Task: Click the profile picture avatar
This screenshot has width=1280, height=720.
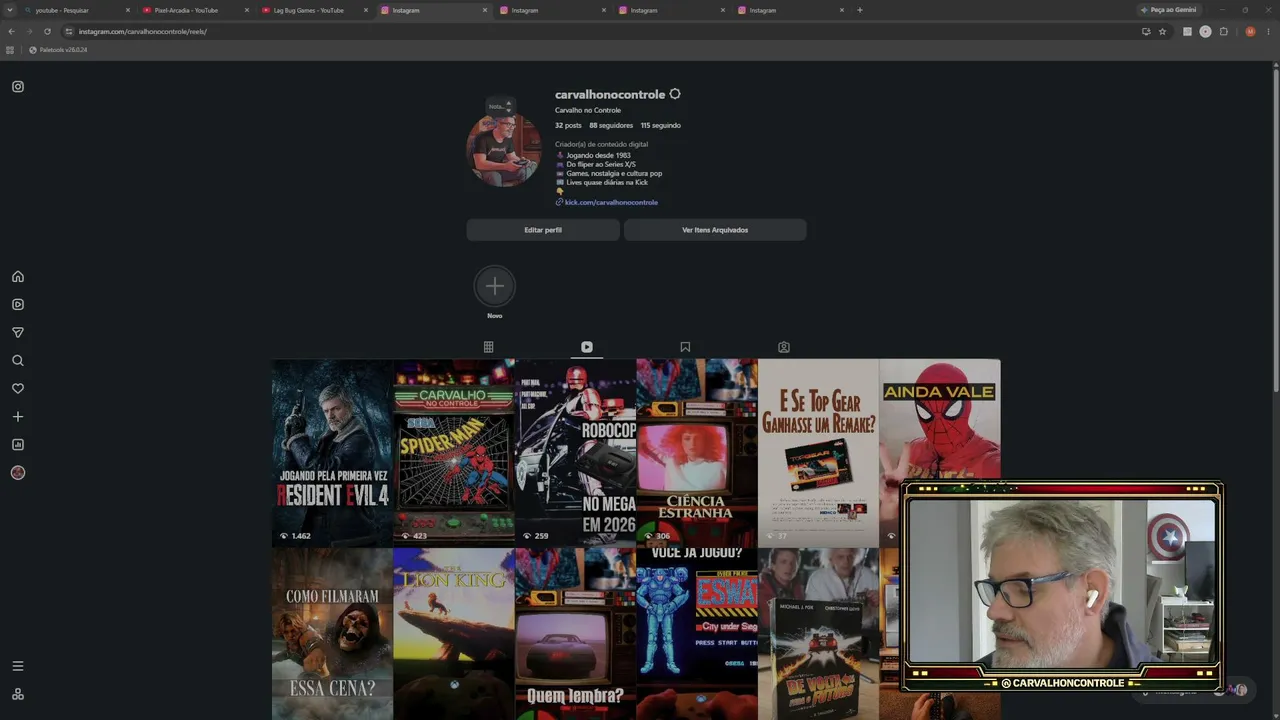Action: coord(504,150)
